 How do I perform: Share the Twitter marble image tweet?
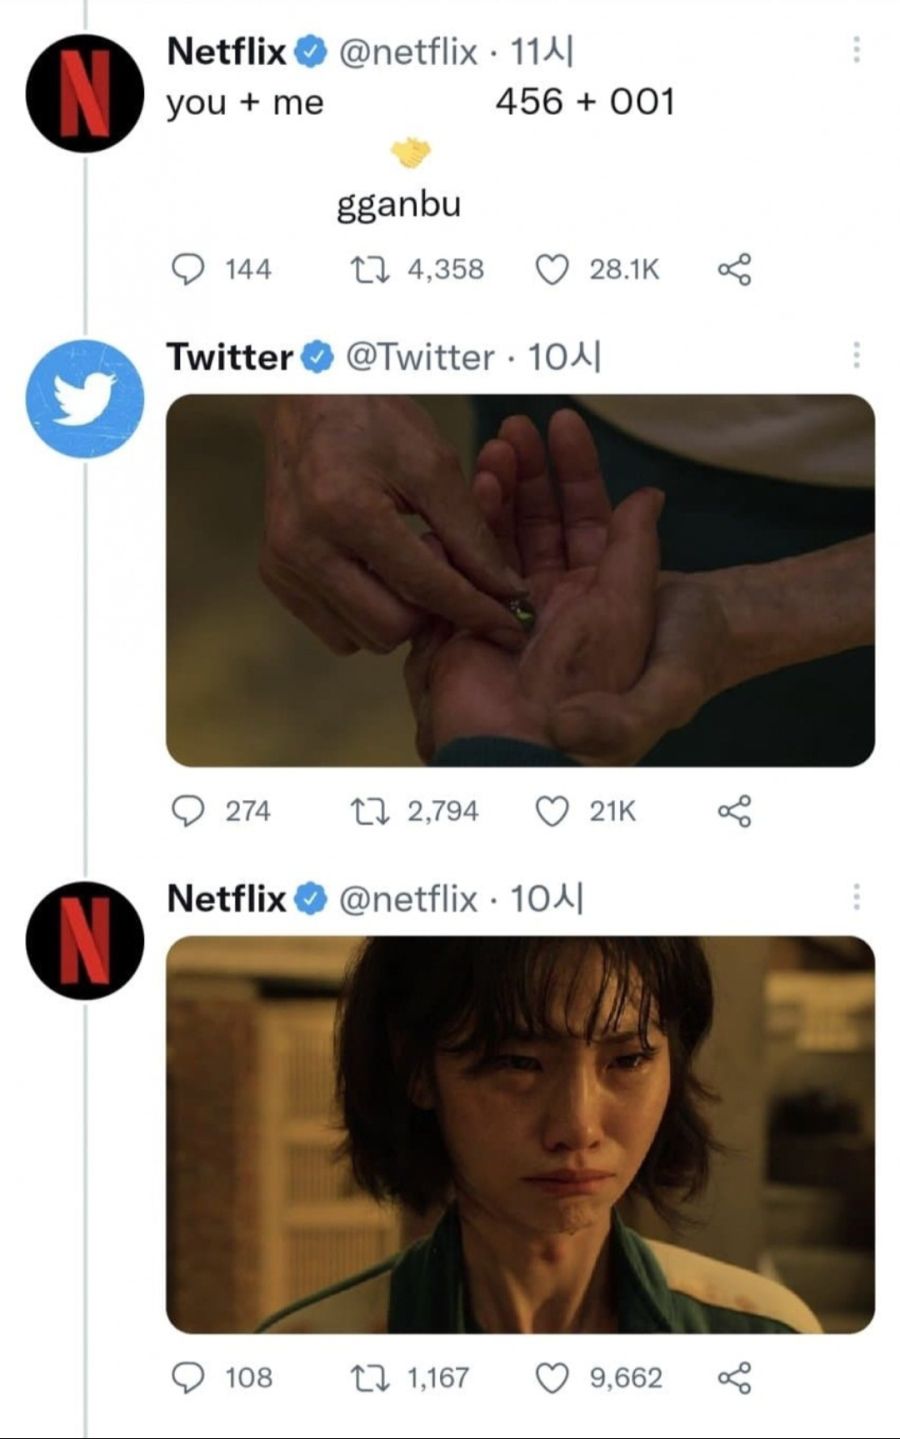[x=735, y=811]
